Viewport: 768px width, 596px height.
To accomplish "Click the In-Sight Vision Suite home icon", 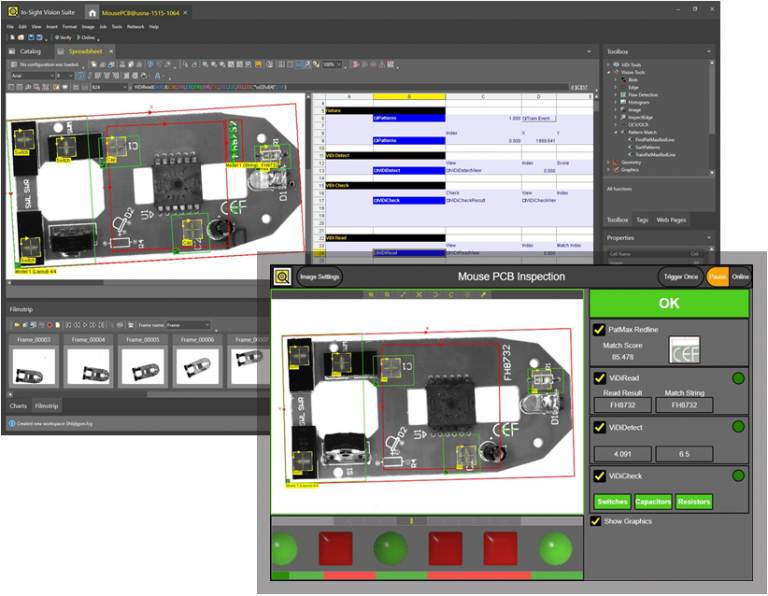I will pyautogui.click(x=92, y=13).
